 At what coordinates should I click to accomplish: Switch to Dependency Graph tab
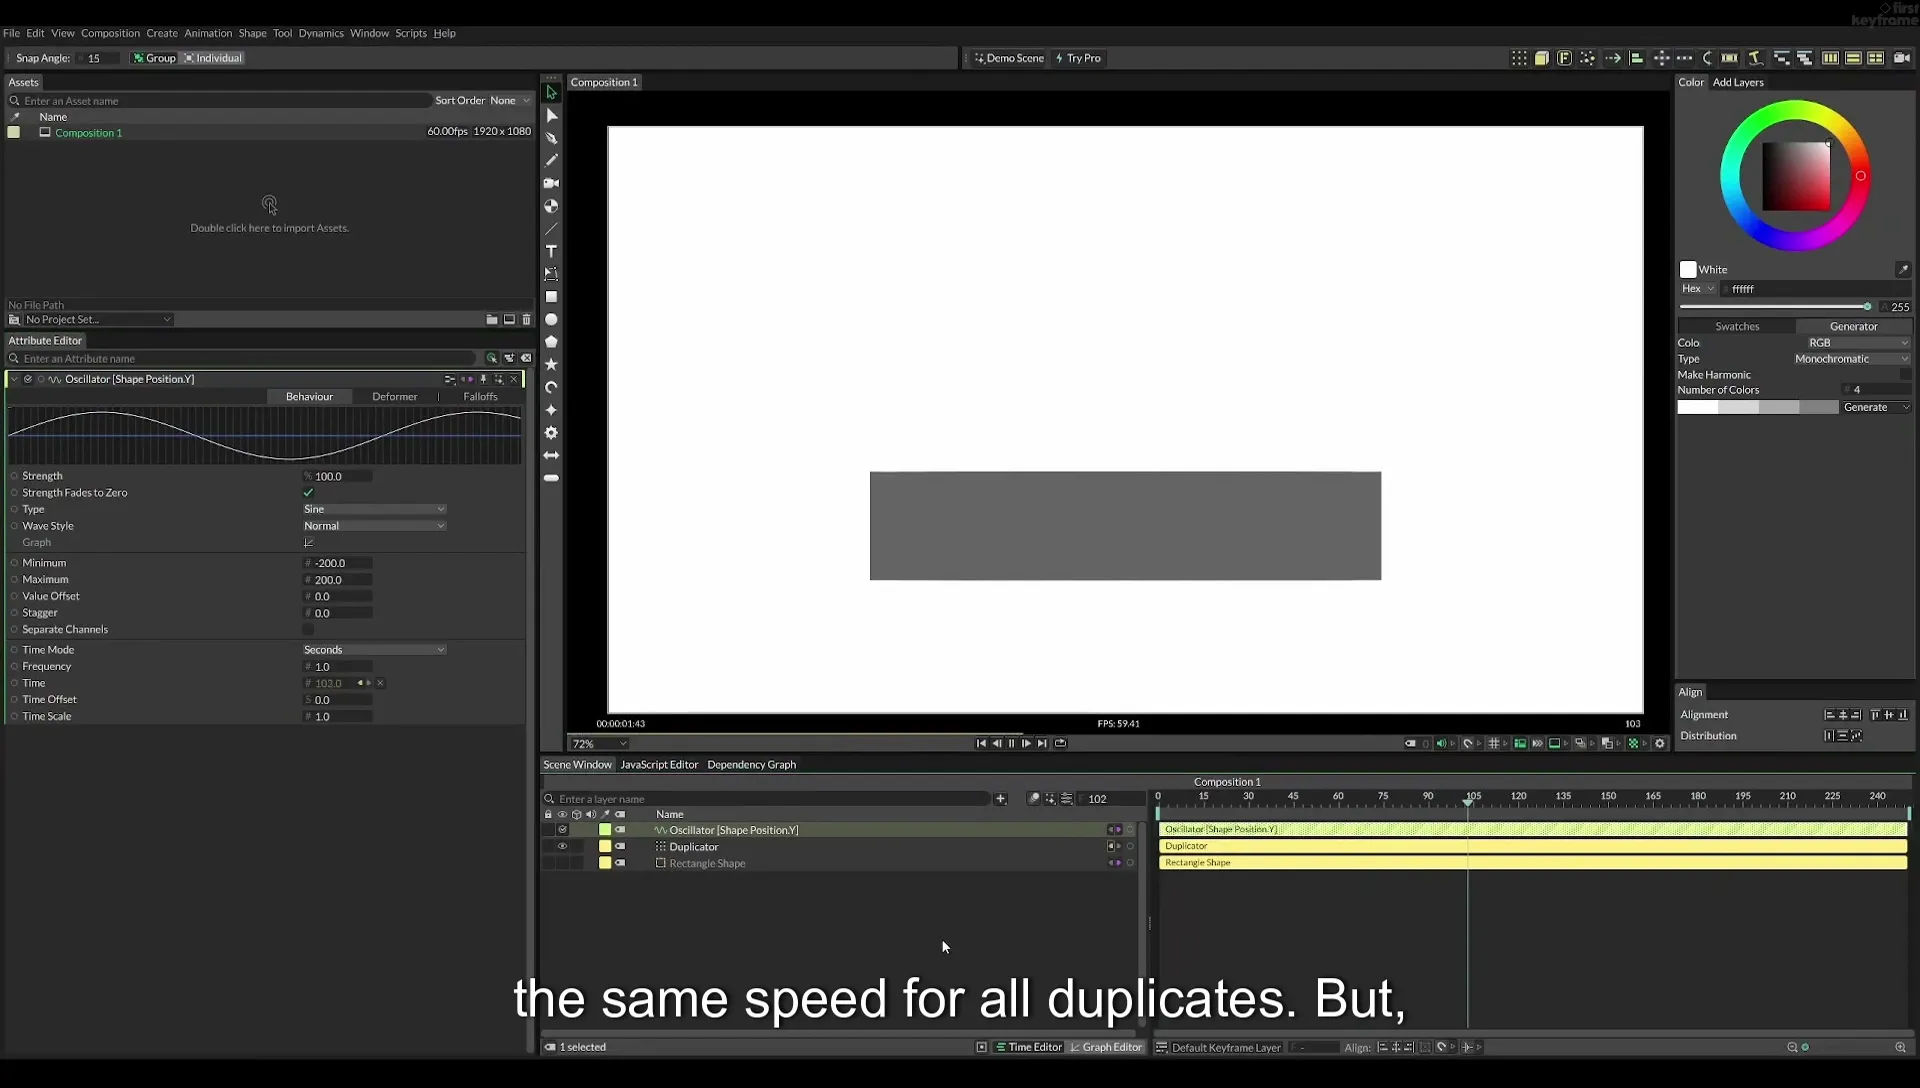pyautogui.click(x=751, y=765)
